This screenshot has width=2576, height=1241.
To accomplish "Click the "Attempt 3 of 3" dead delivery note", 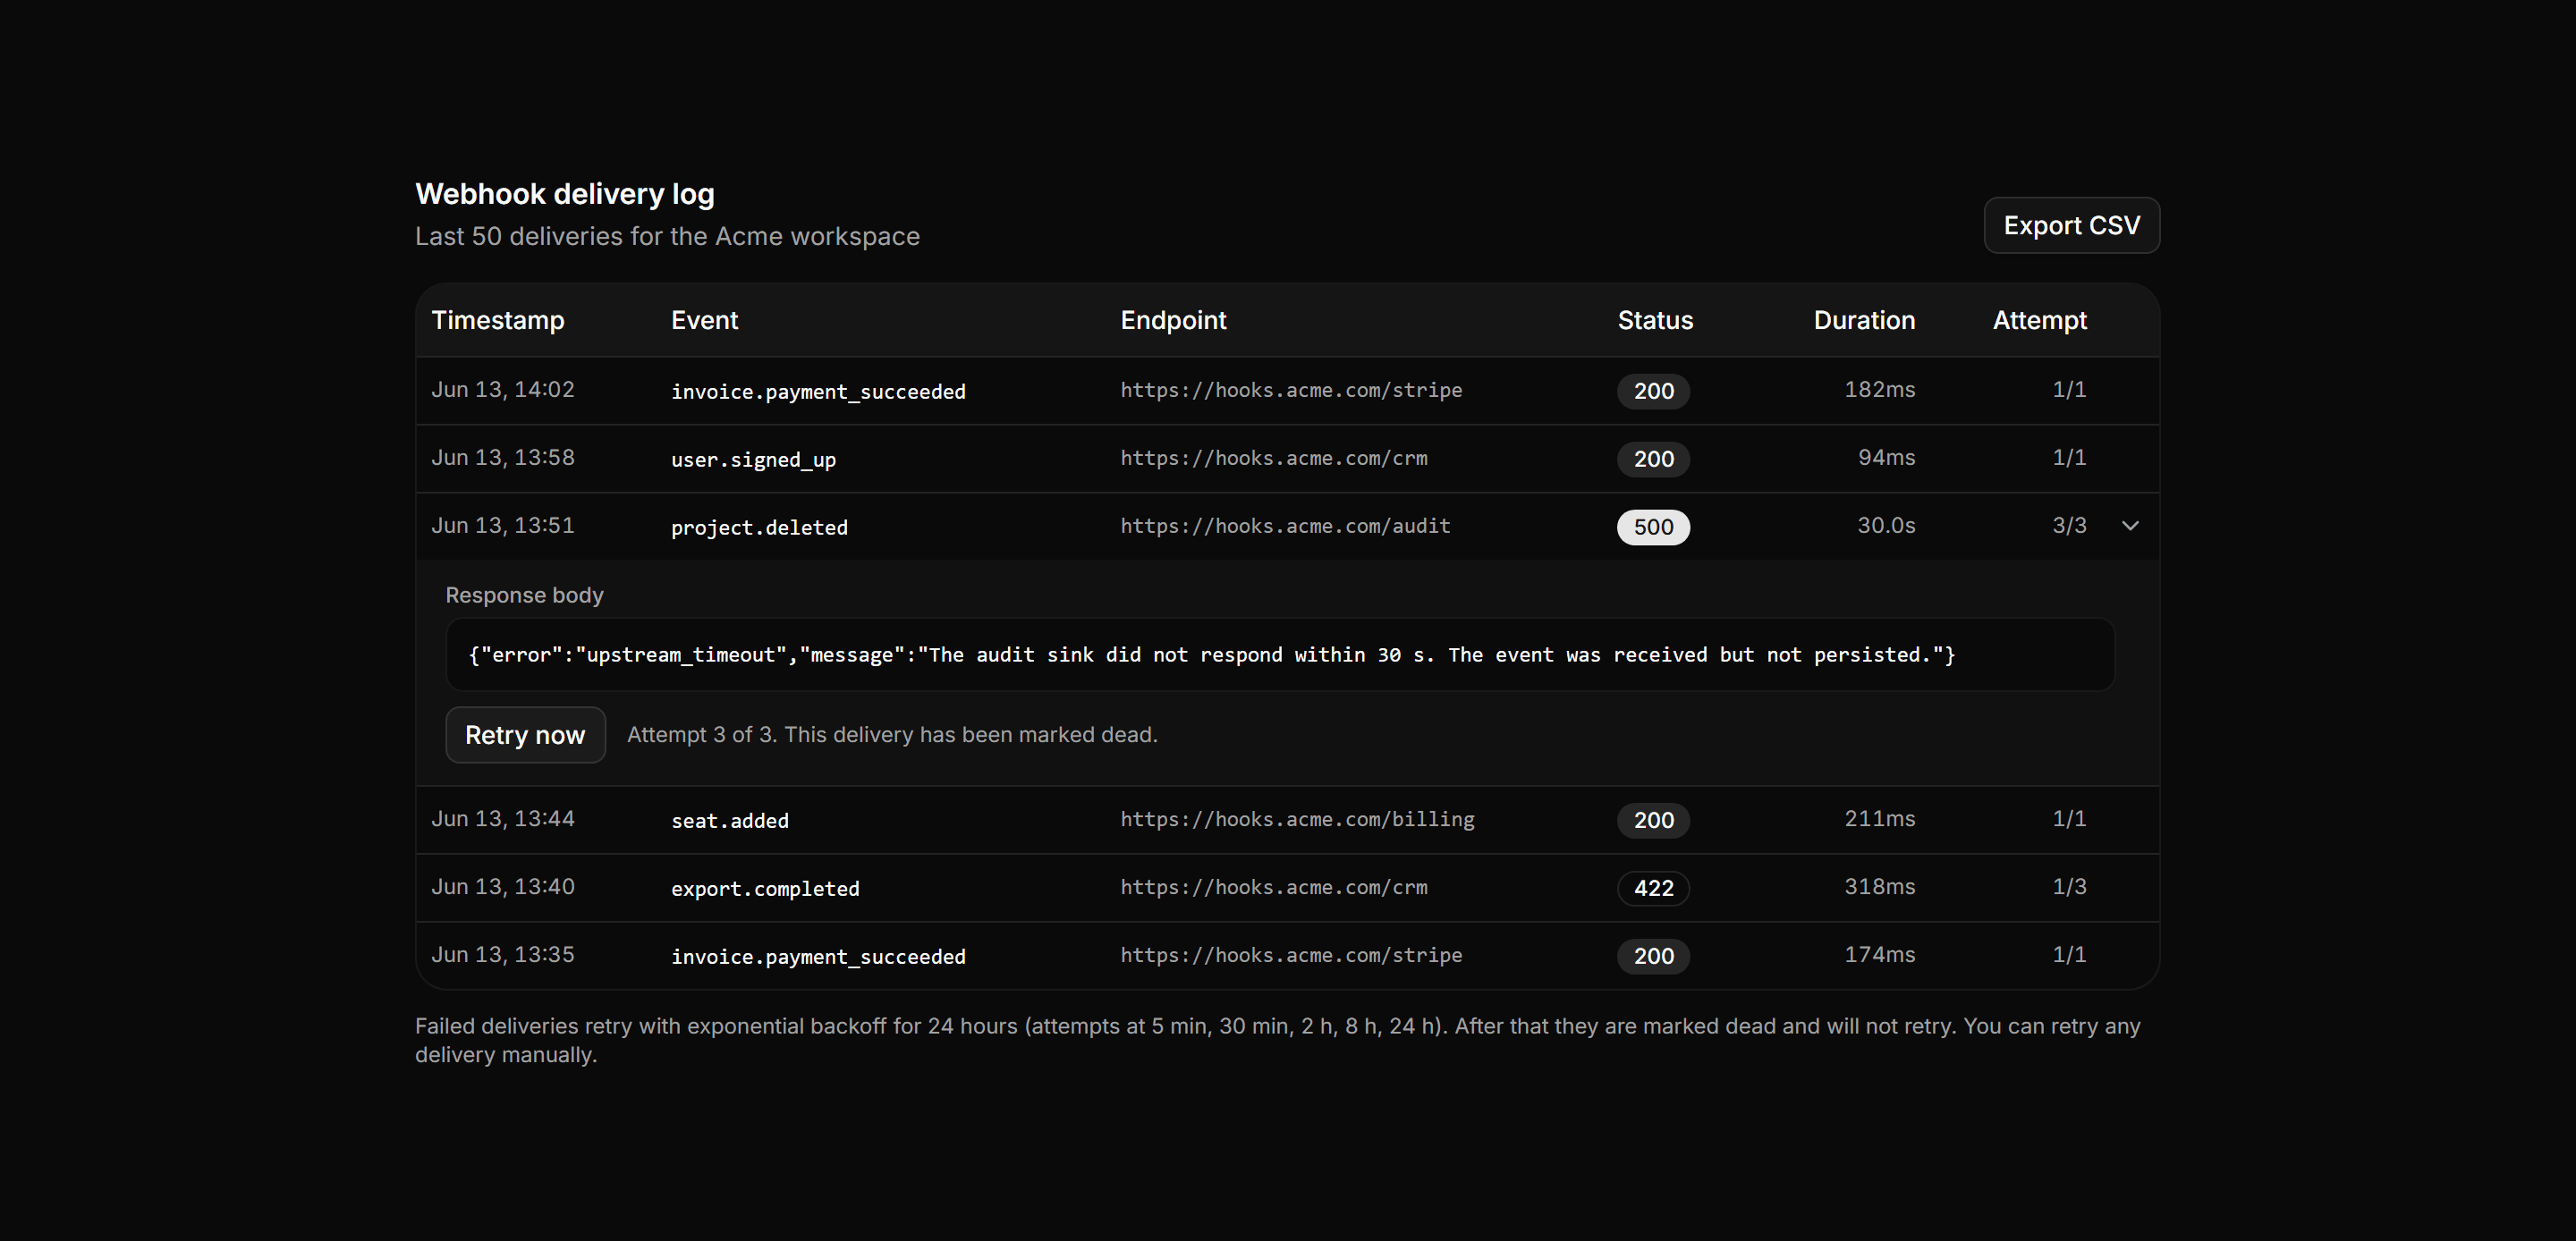I will [892, 735].
